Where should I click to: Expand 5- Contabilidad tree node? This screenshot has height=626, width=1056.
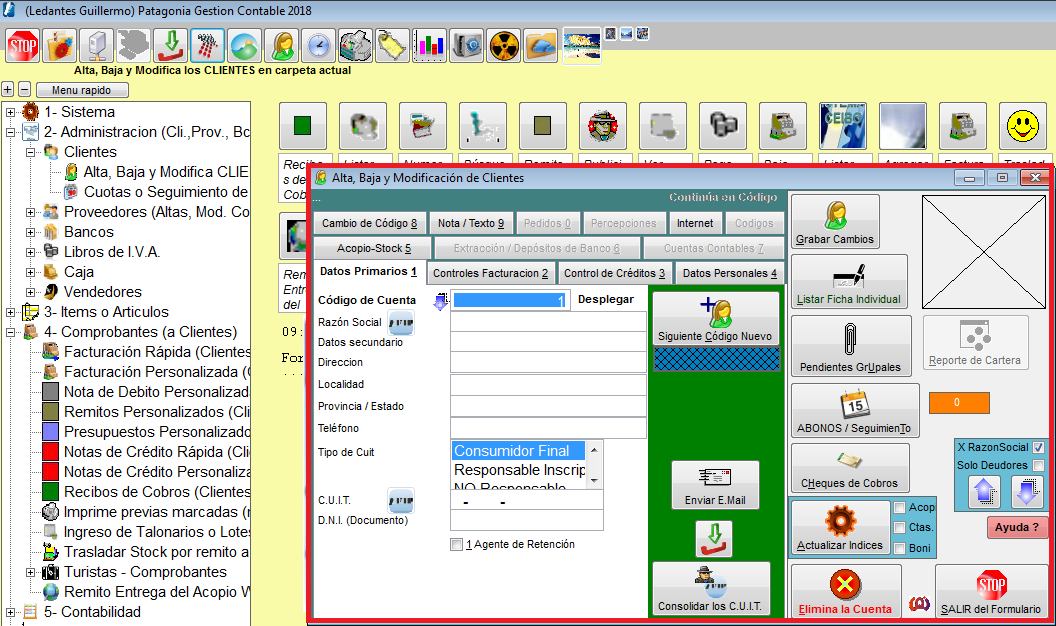click(11, 613)
